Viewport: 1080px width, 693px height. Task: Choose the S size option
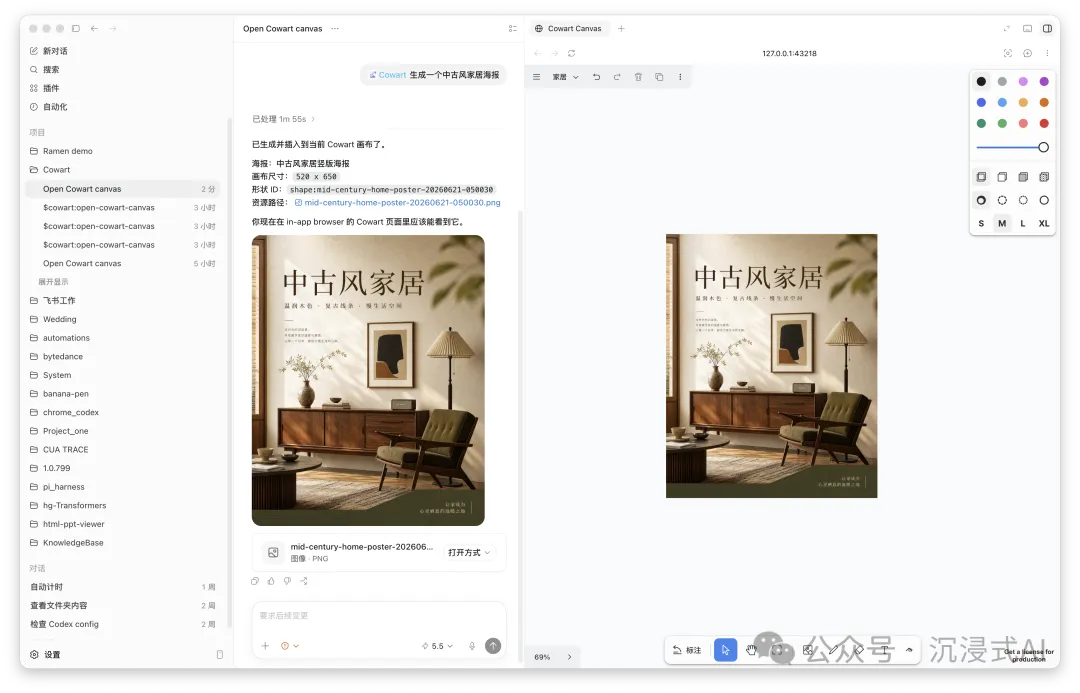(981, 223)
